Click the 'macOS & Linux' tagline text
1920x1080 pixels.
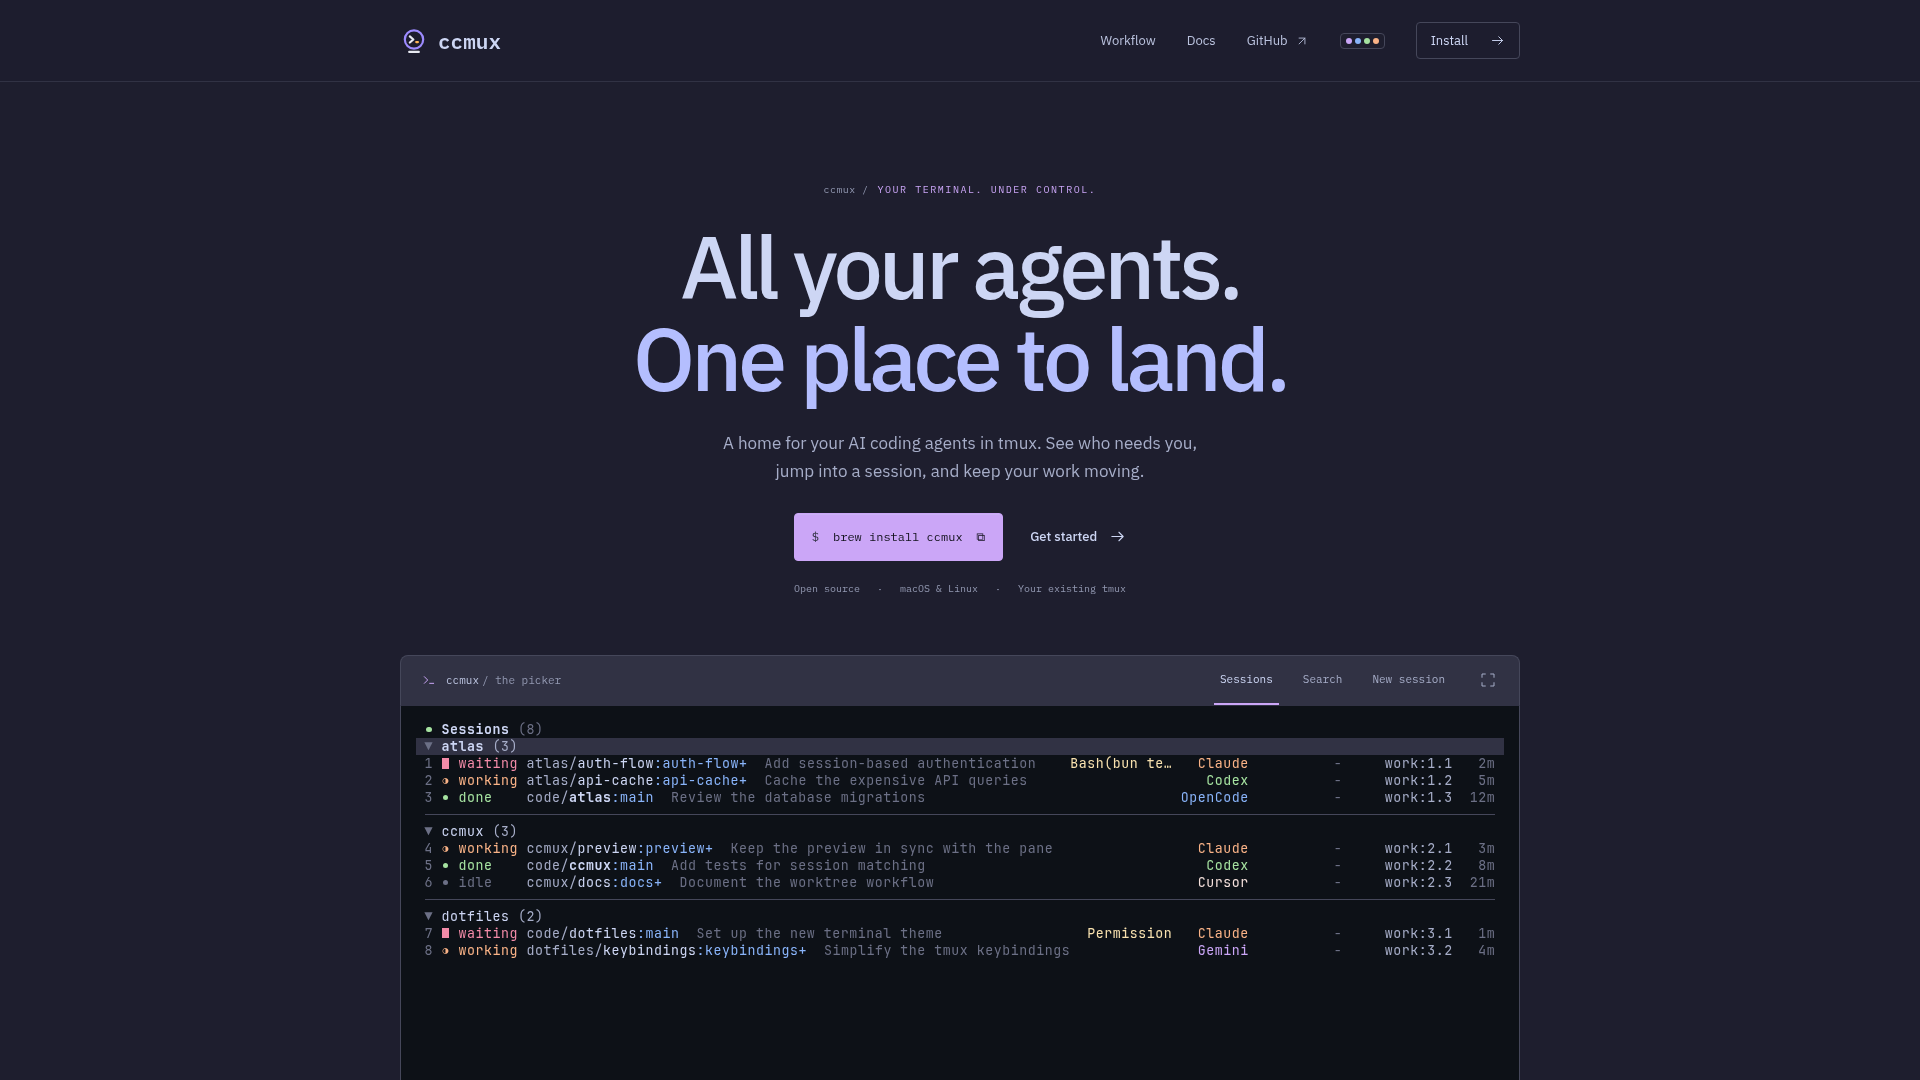tap(939, 589)
